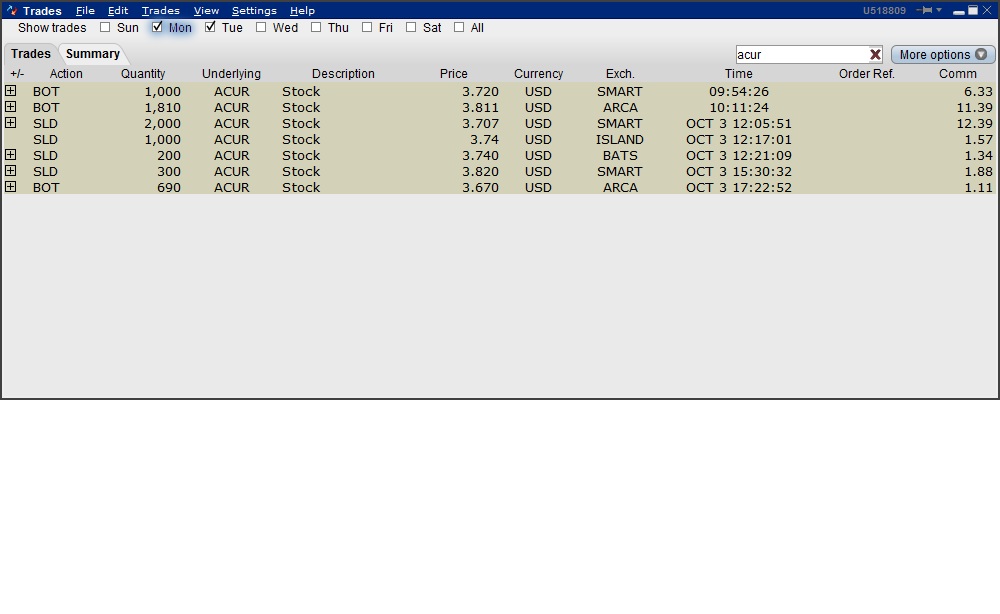This screenshot has width=1000, height=614.
Task: Click time 10:11:24 cell
Action: (739, 108)
